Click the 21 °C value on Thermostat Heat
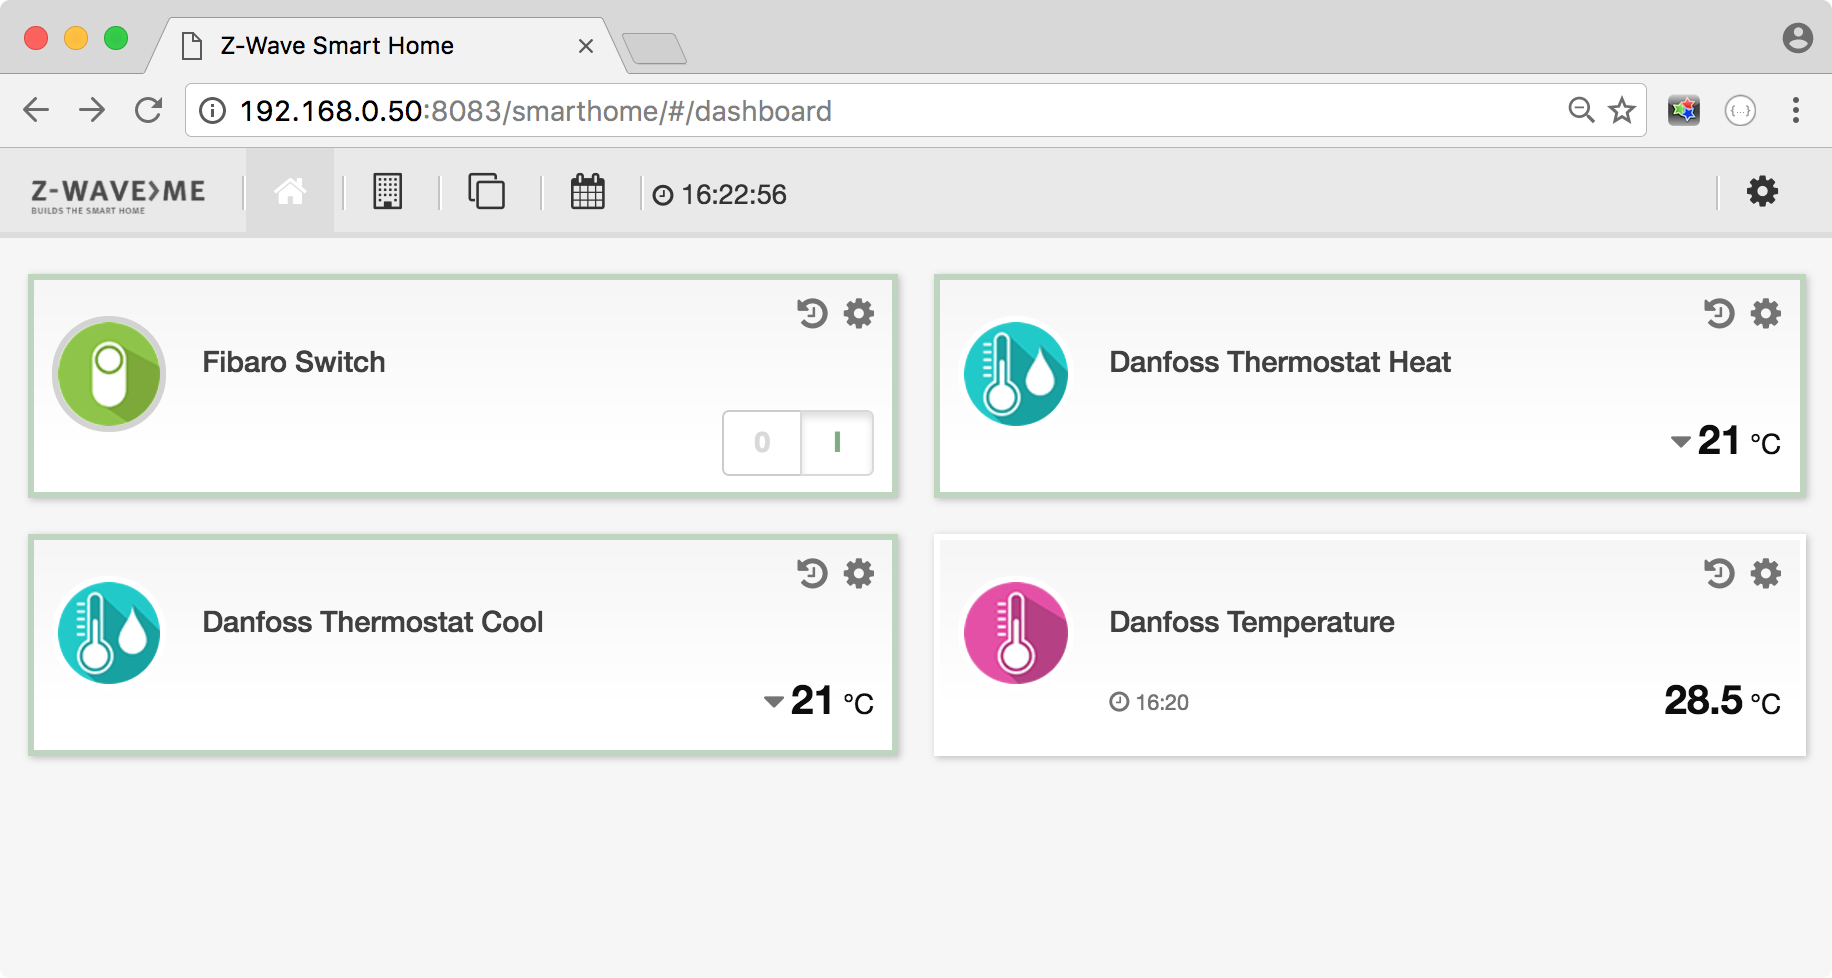Image resolution: width=1832 pixels, height=978 pixels. (x=1739, y=441)
